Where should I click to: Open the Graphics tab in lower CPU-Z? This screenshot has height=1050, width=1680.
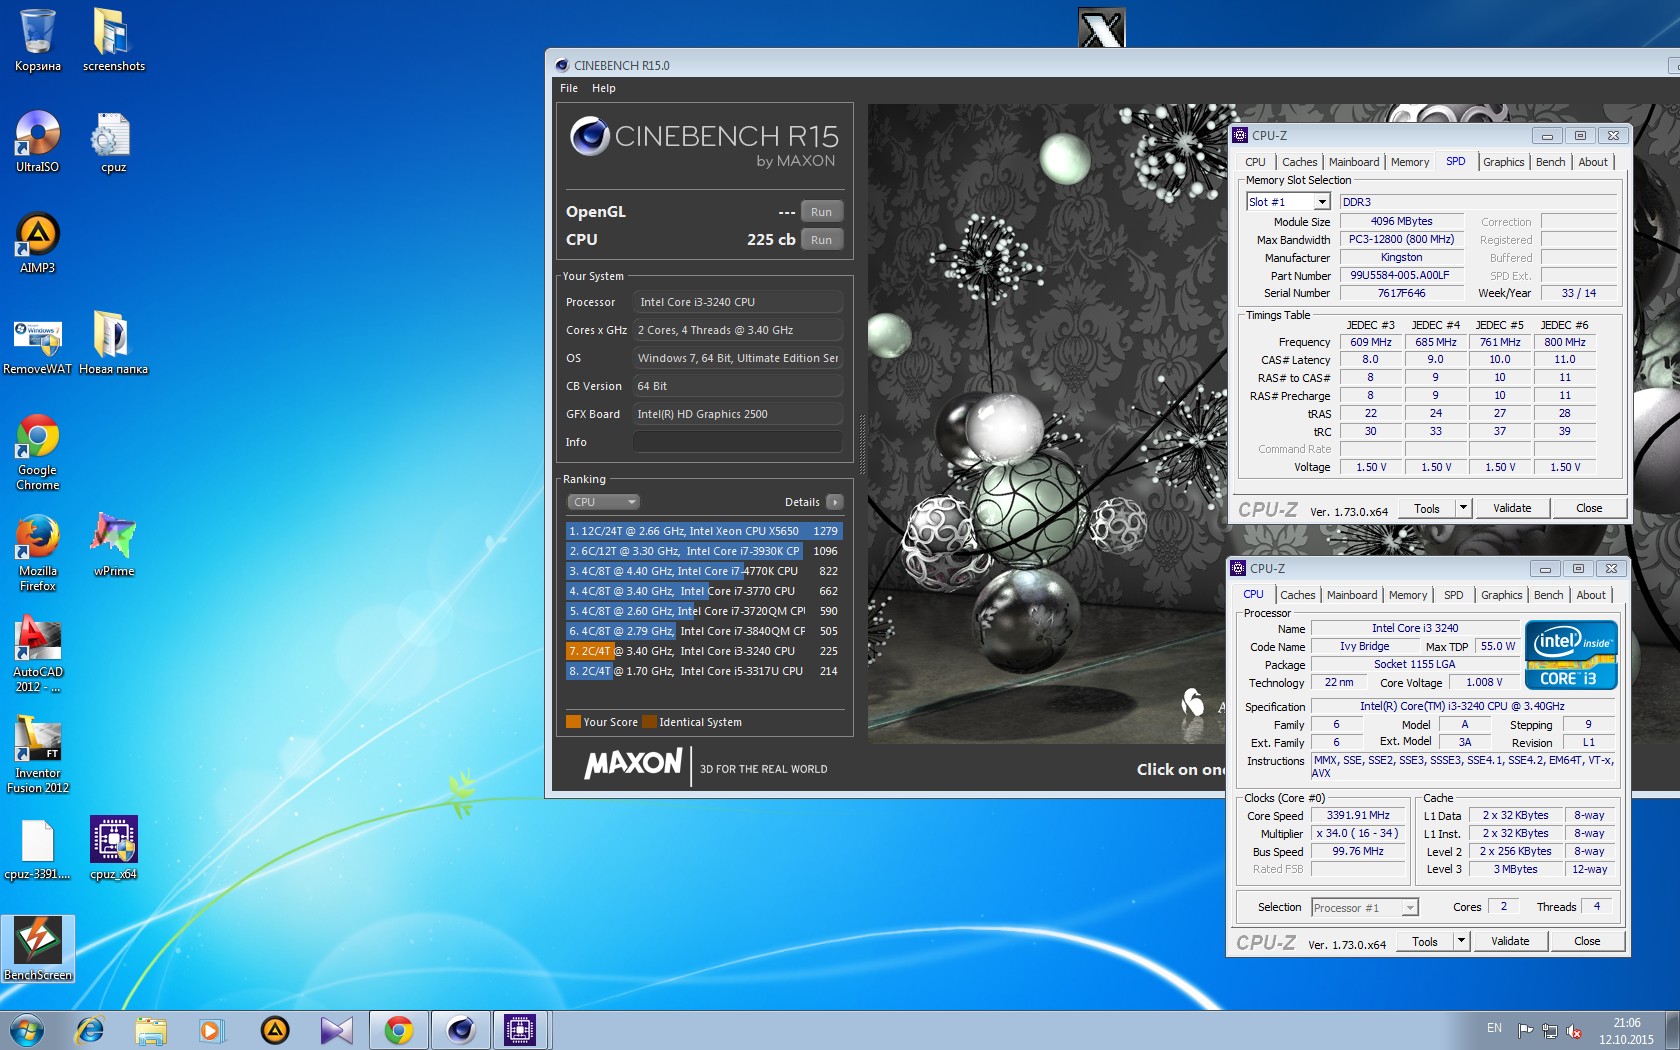[x=1501, y=595]
